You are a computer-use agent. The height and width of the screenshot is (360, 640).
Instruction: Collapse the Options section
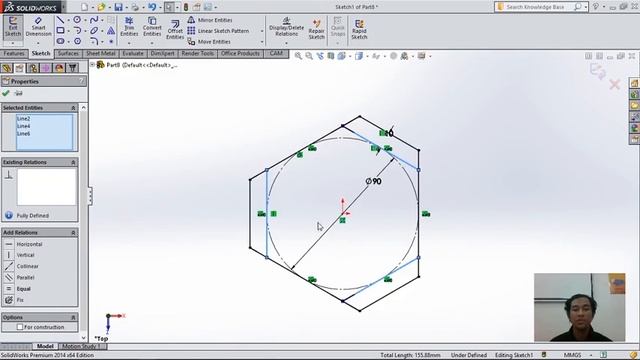tap(73, 317)
